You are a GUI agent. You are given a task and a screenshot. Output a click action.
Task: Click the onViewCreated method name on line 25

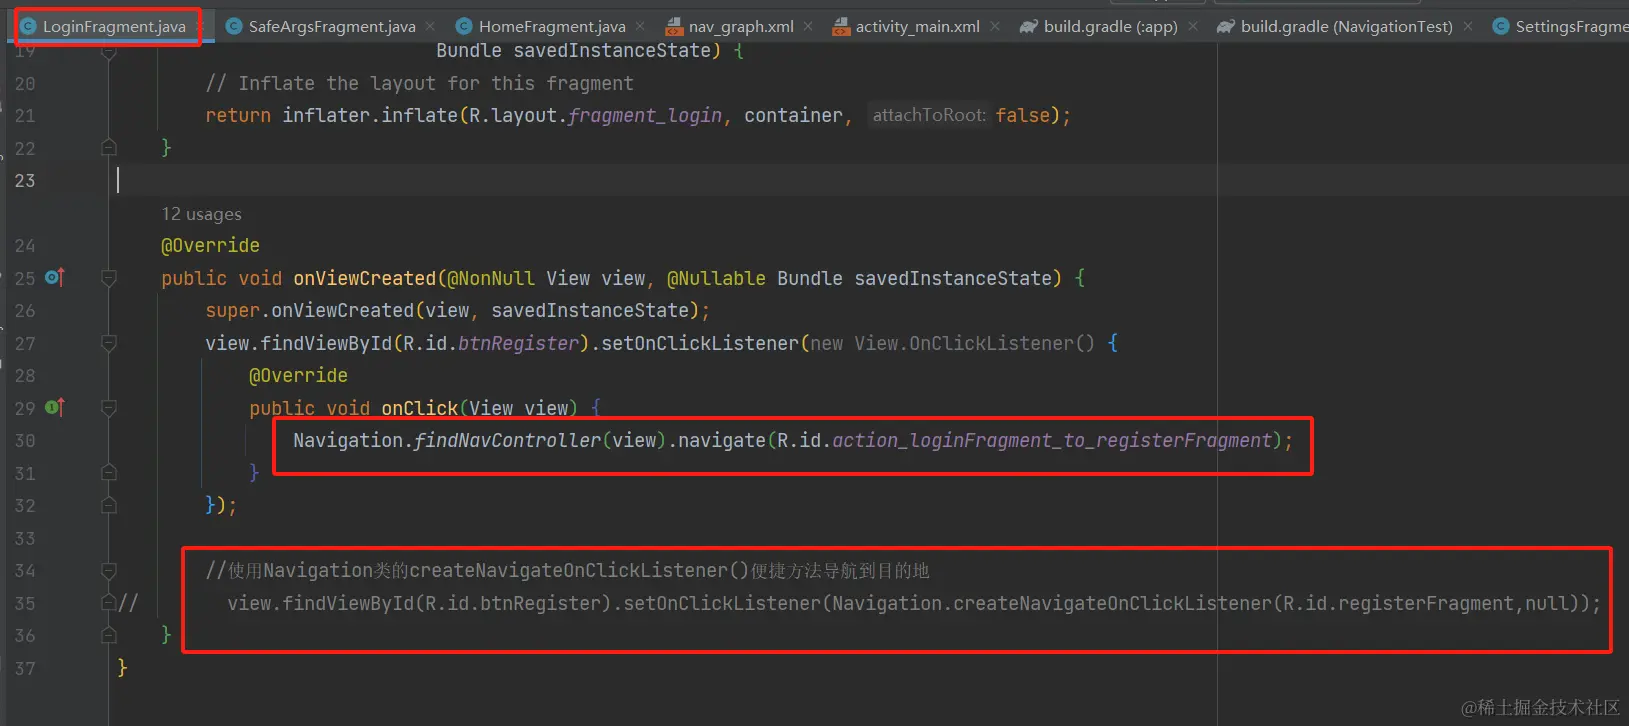pos(365,278)
